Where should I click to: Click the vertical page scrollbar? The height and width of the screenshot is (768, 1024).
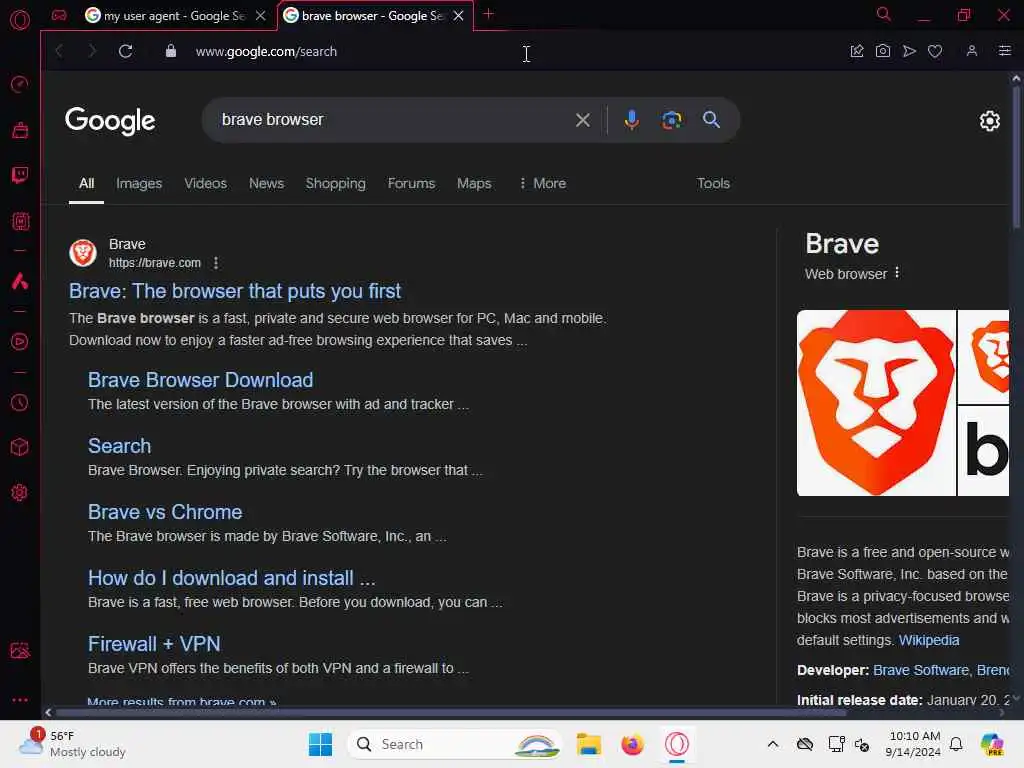[1016, 157]
